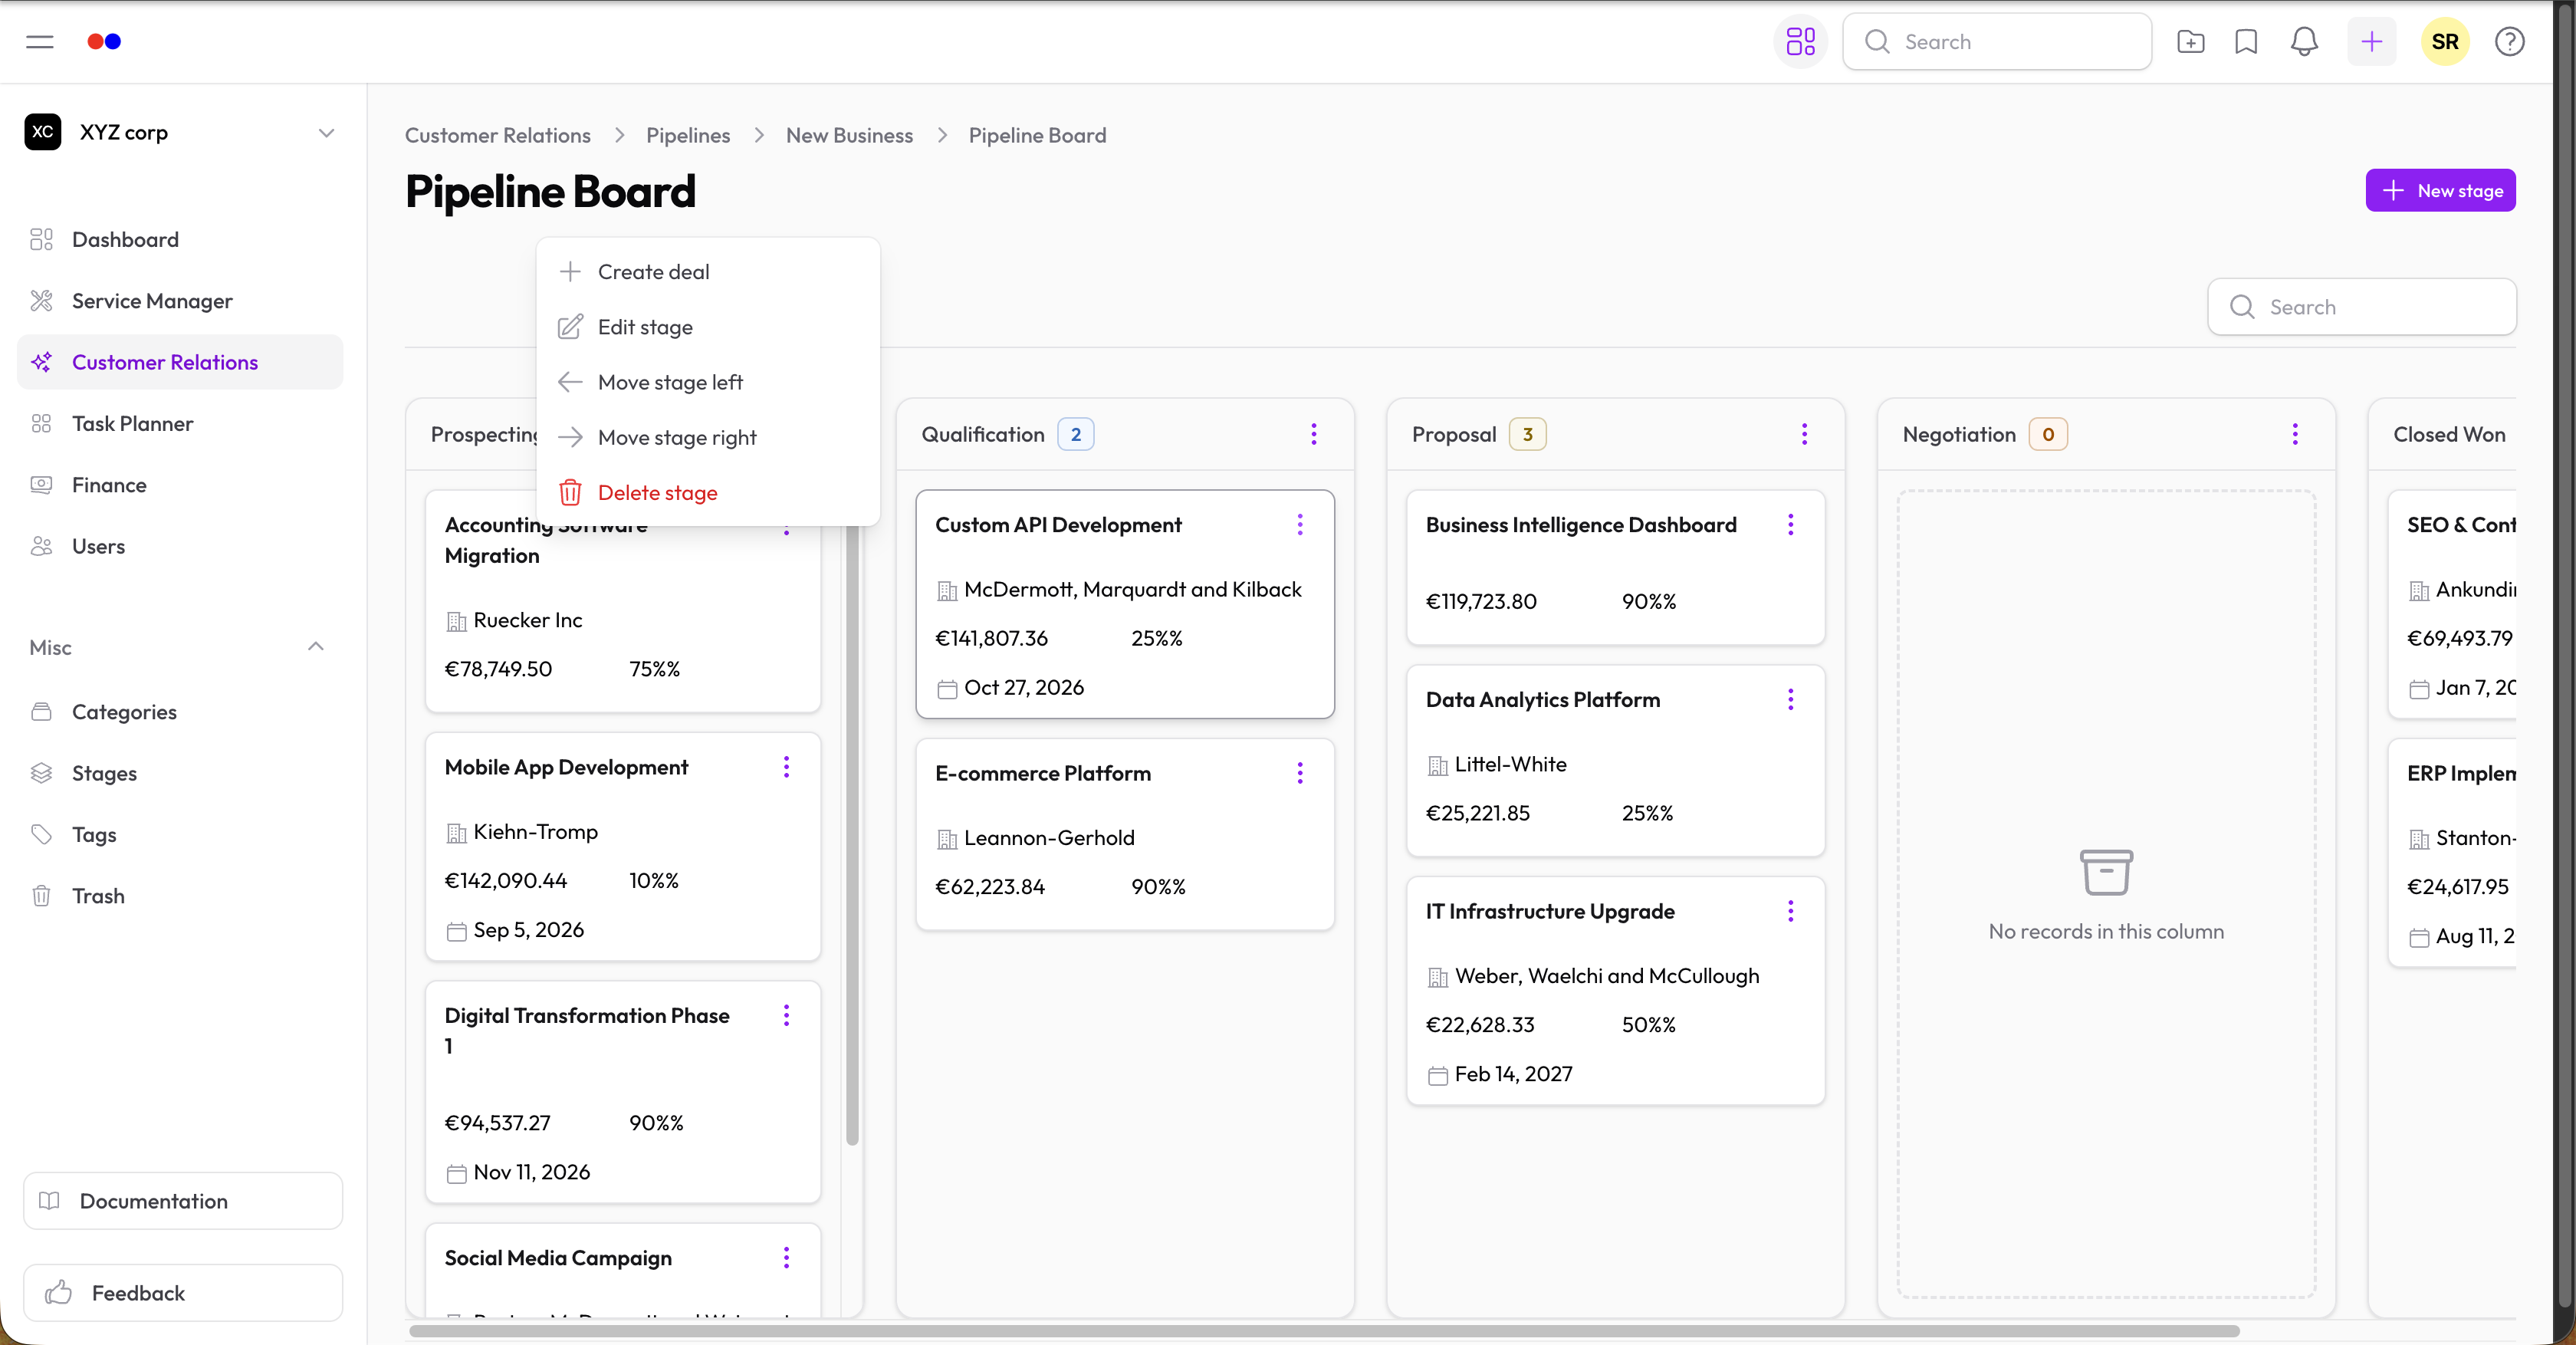
Task: Click the Closed Won stage header
Action: coord(2448,434)
